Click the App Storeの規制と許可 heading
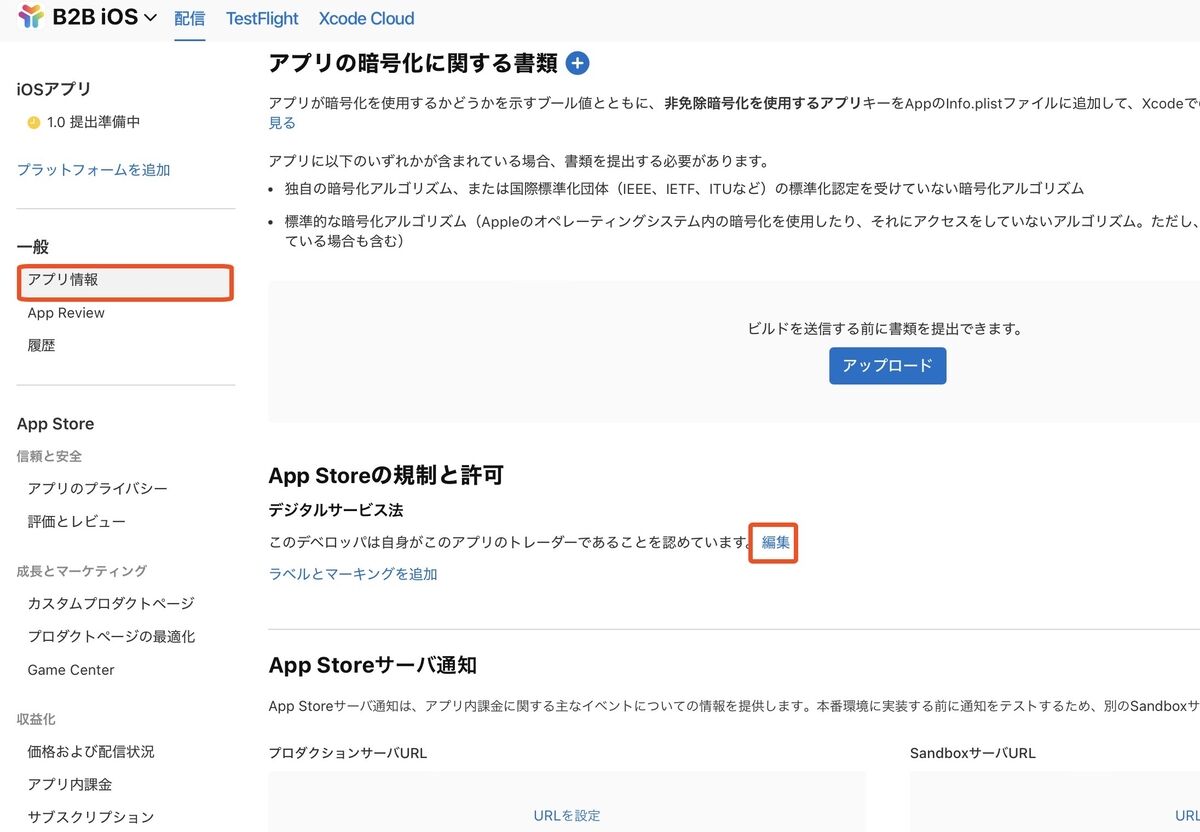 pos(386,476)
